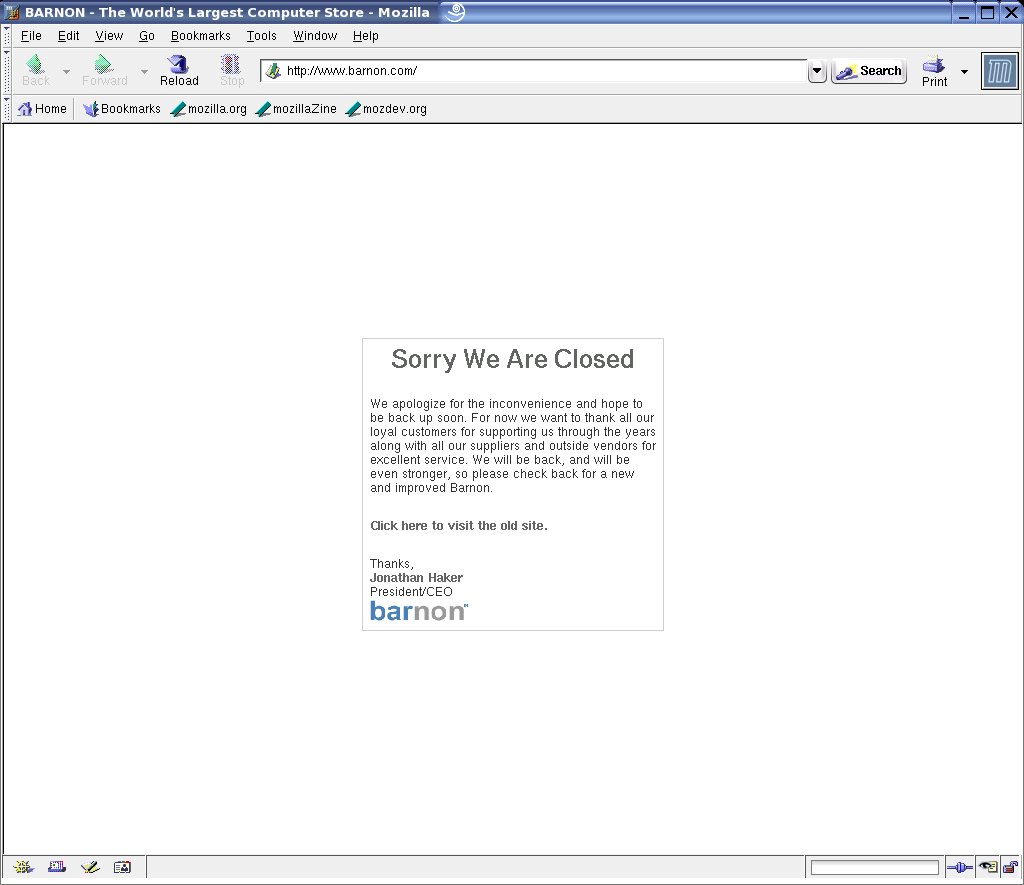
Task: Click the Print icon
Action: click(x=934, y=65)
